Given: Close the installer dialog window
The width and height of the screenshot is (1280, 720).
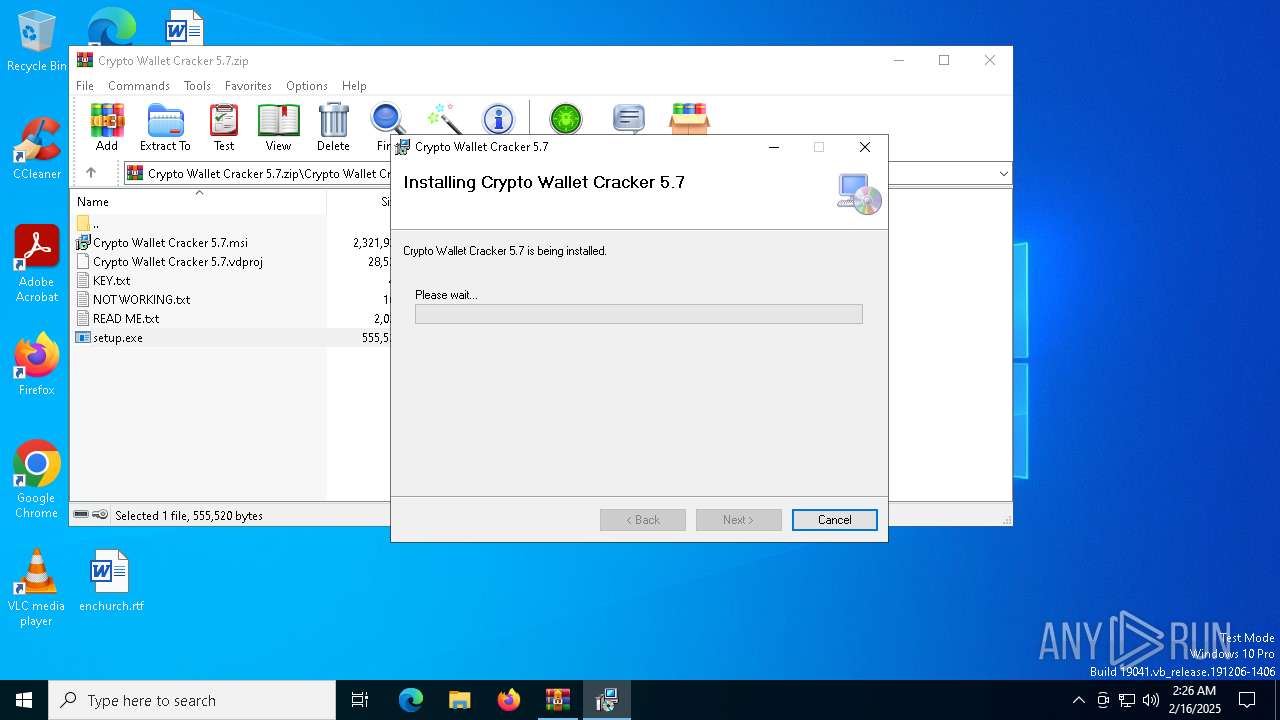Looking at the screenshot, I should pos(865,147).
